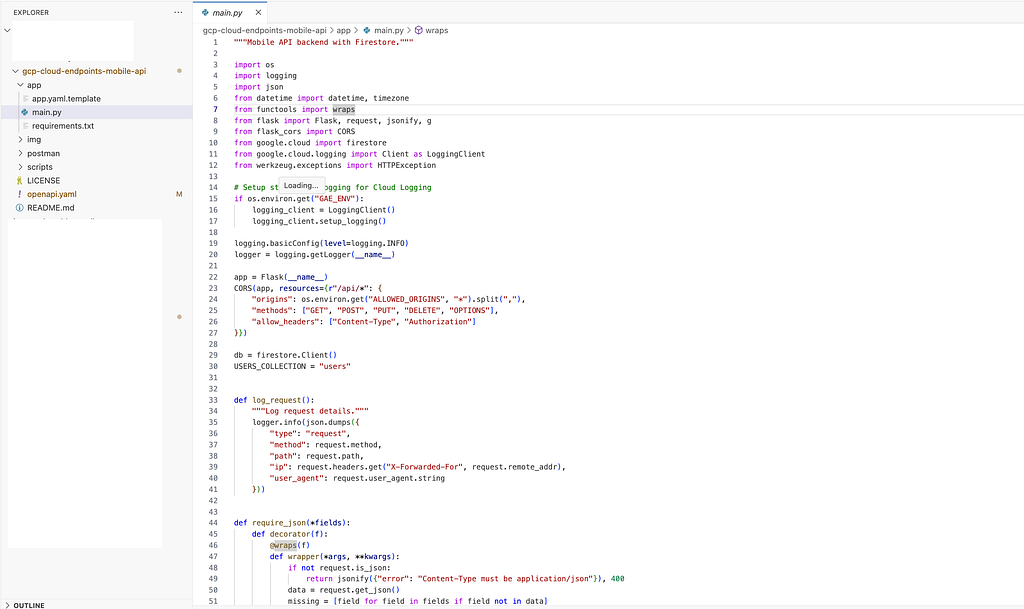Click the modified dot beside project folder
This screenshot has height=609, width=1024.
click(x=179, y=70)
